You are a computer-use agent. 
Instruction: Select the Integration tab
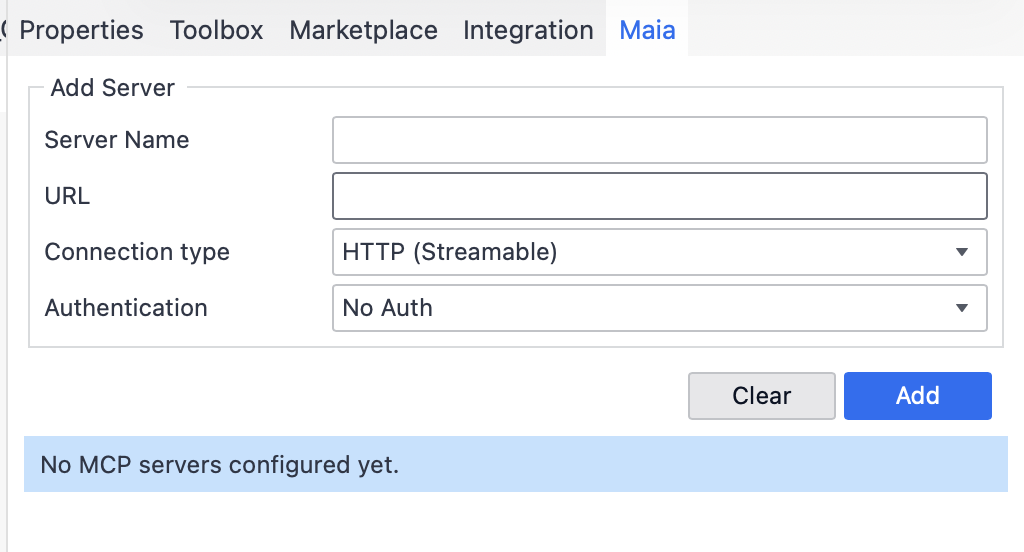[528, 30]
